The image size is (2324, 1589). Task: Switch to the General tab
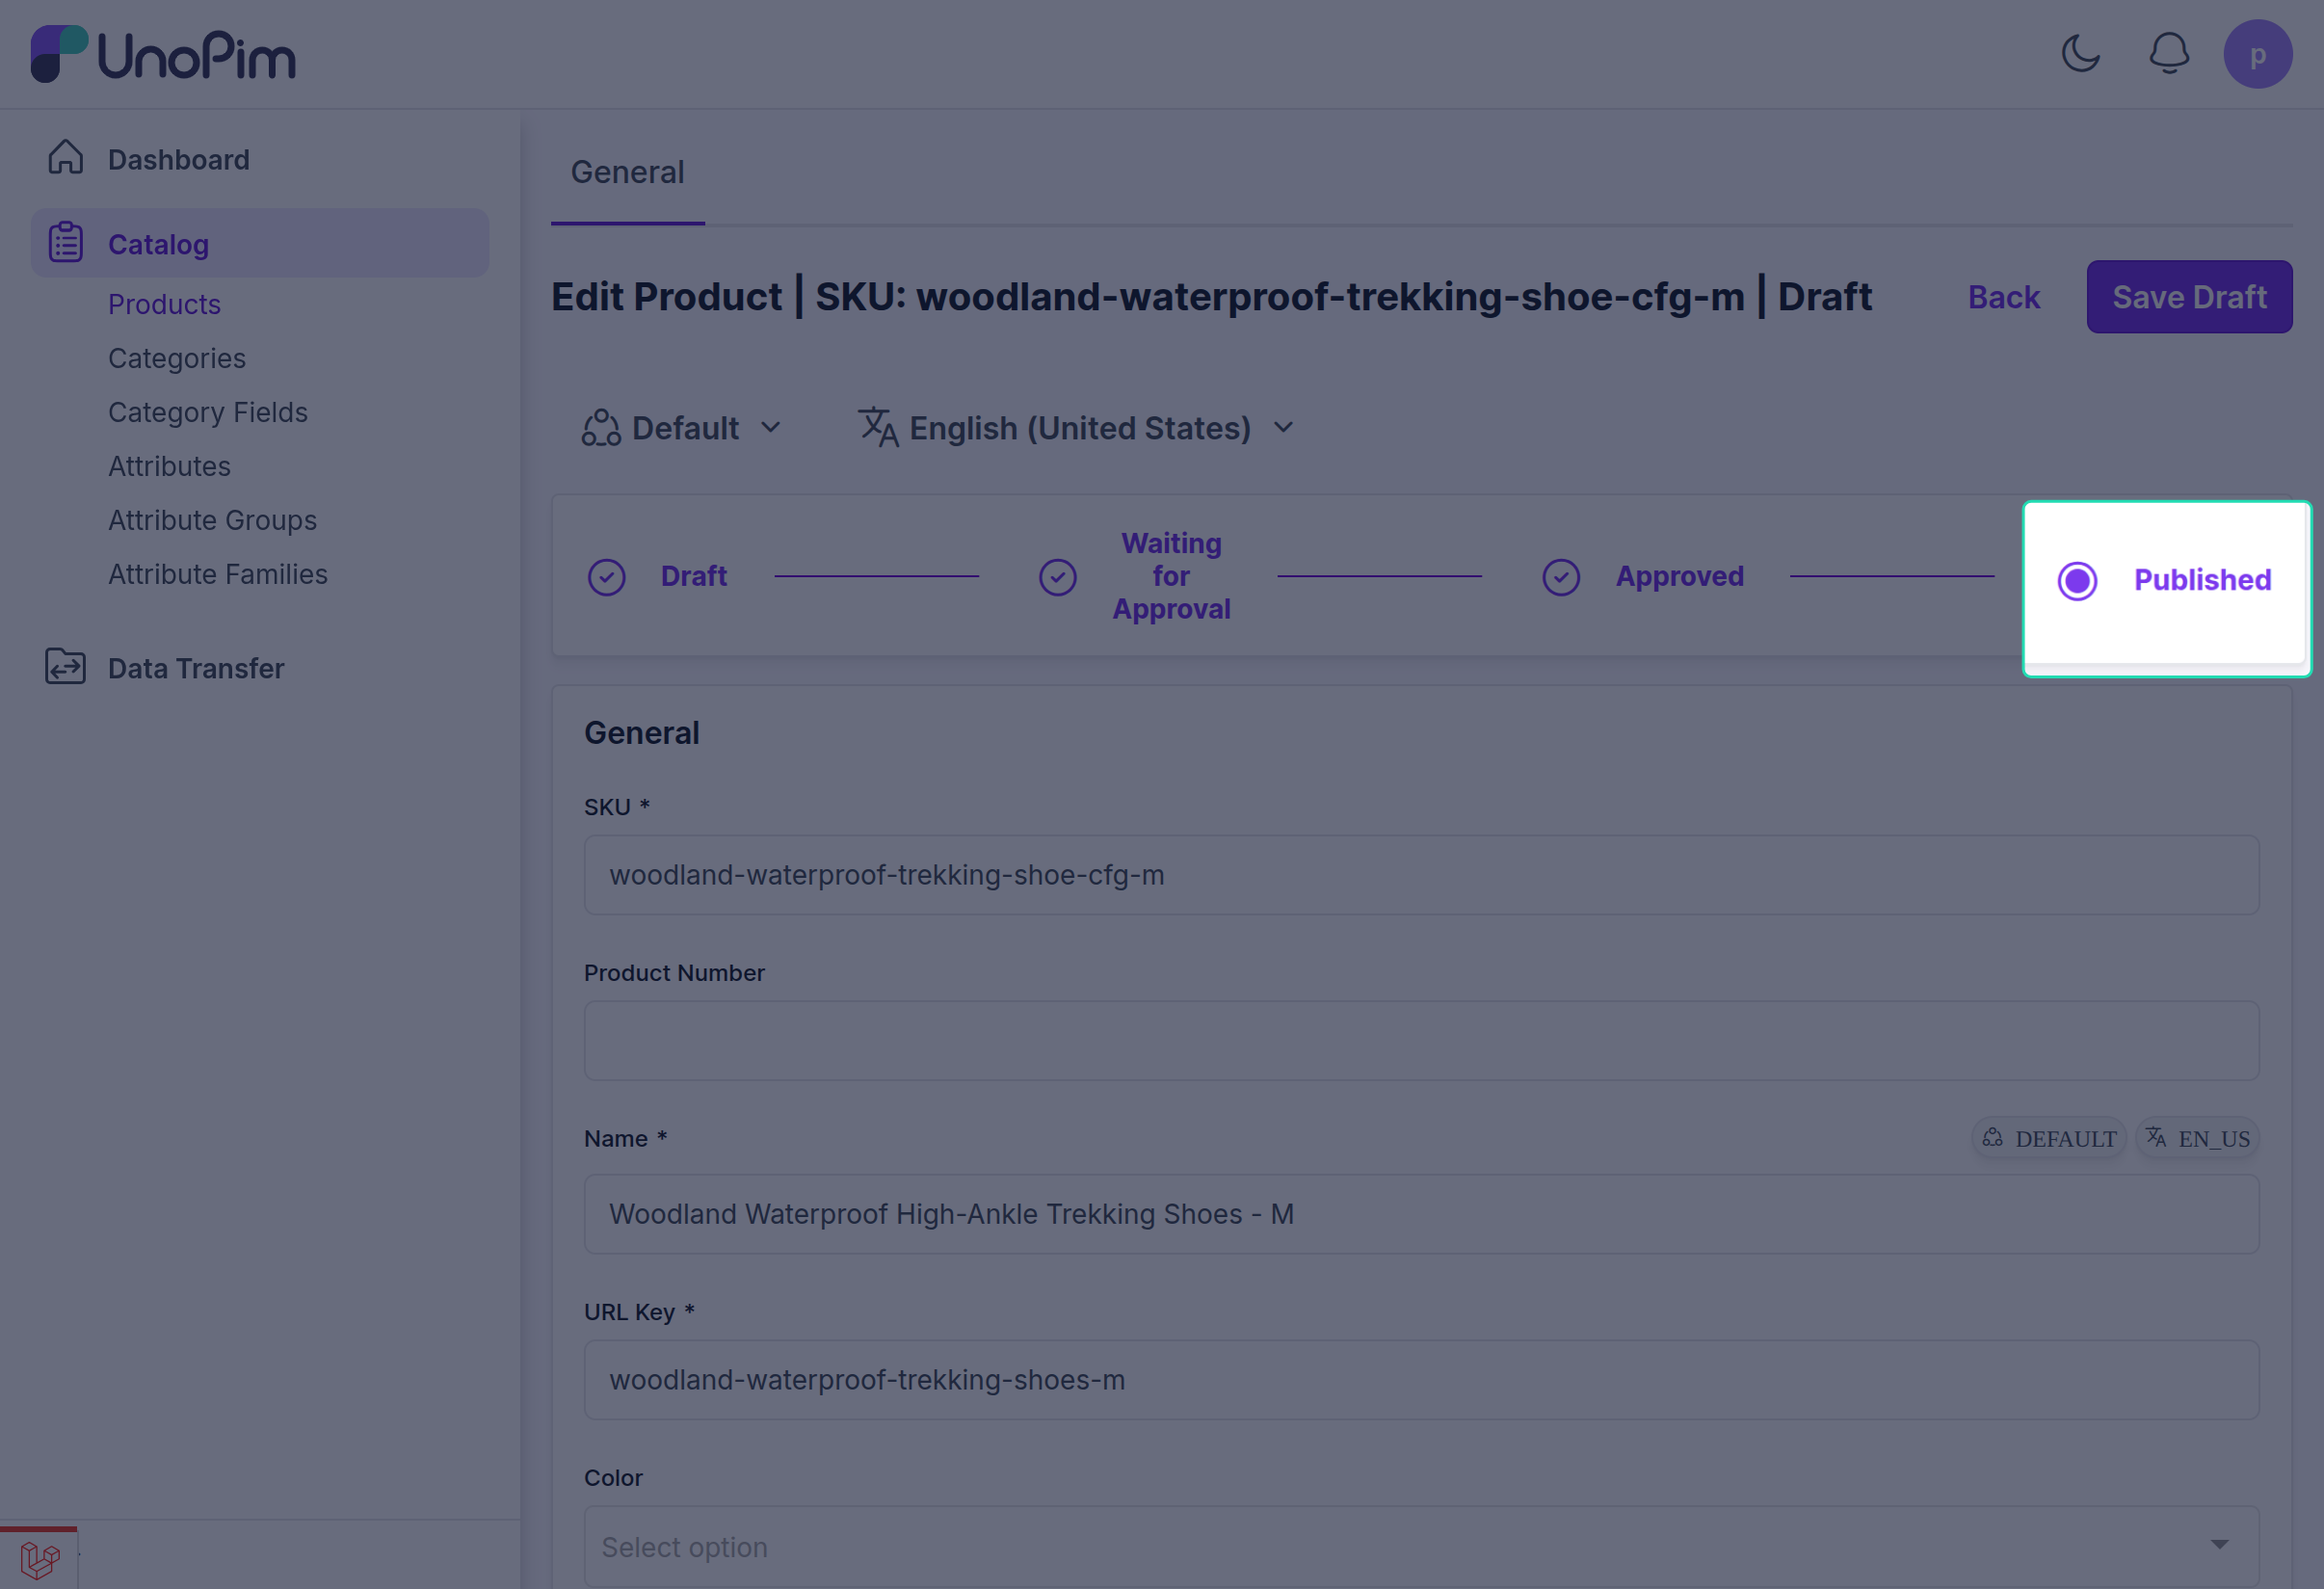click(x=627, y=172)
